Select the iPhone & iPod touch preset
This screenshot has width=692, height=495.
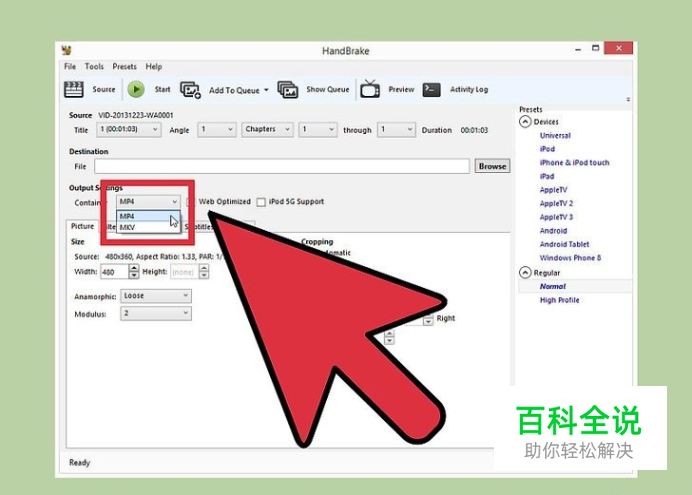[574, 163]
